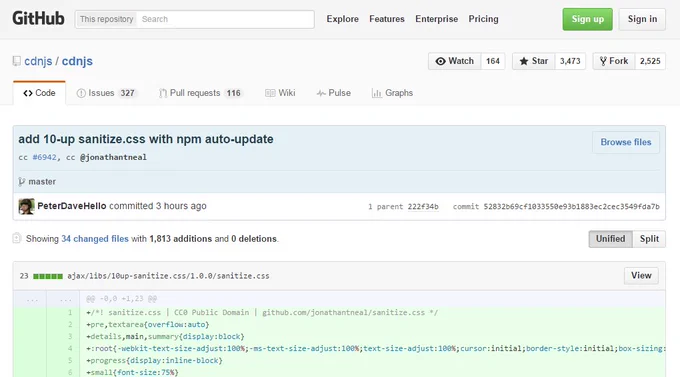This screenshot has width=680, height=377.
Task: Click the GitHub logo
Action: tap(38, 19)
